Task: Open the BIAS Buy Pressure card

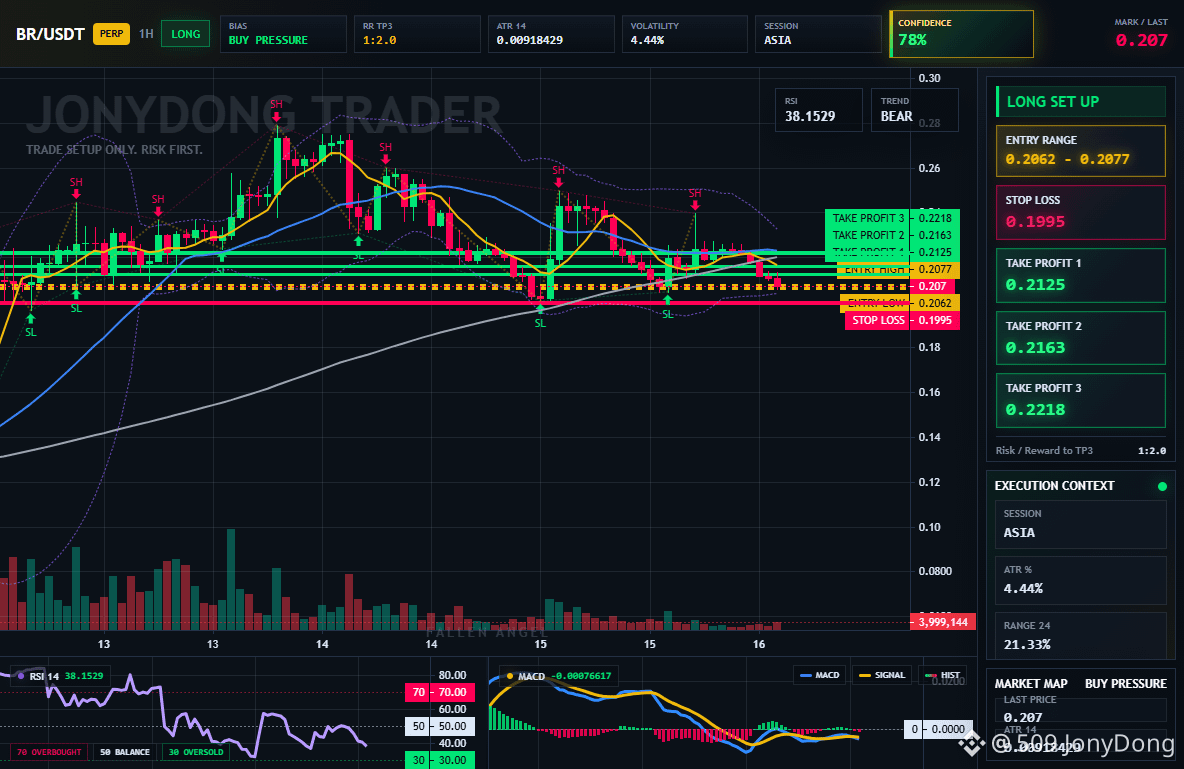Action: pos(283,34)
